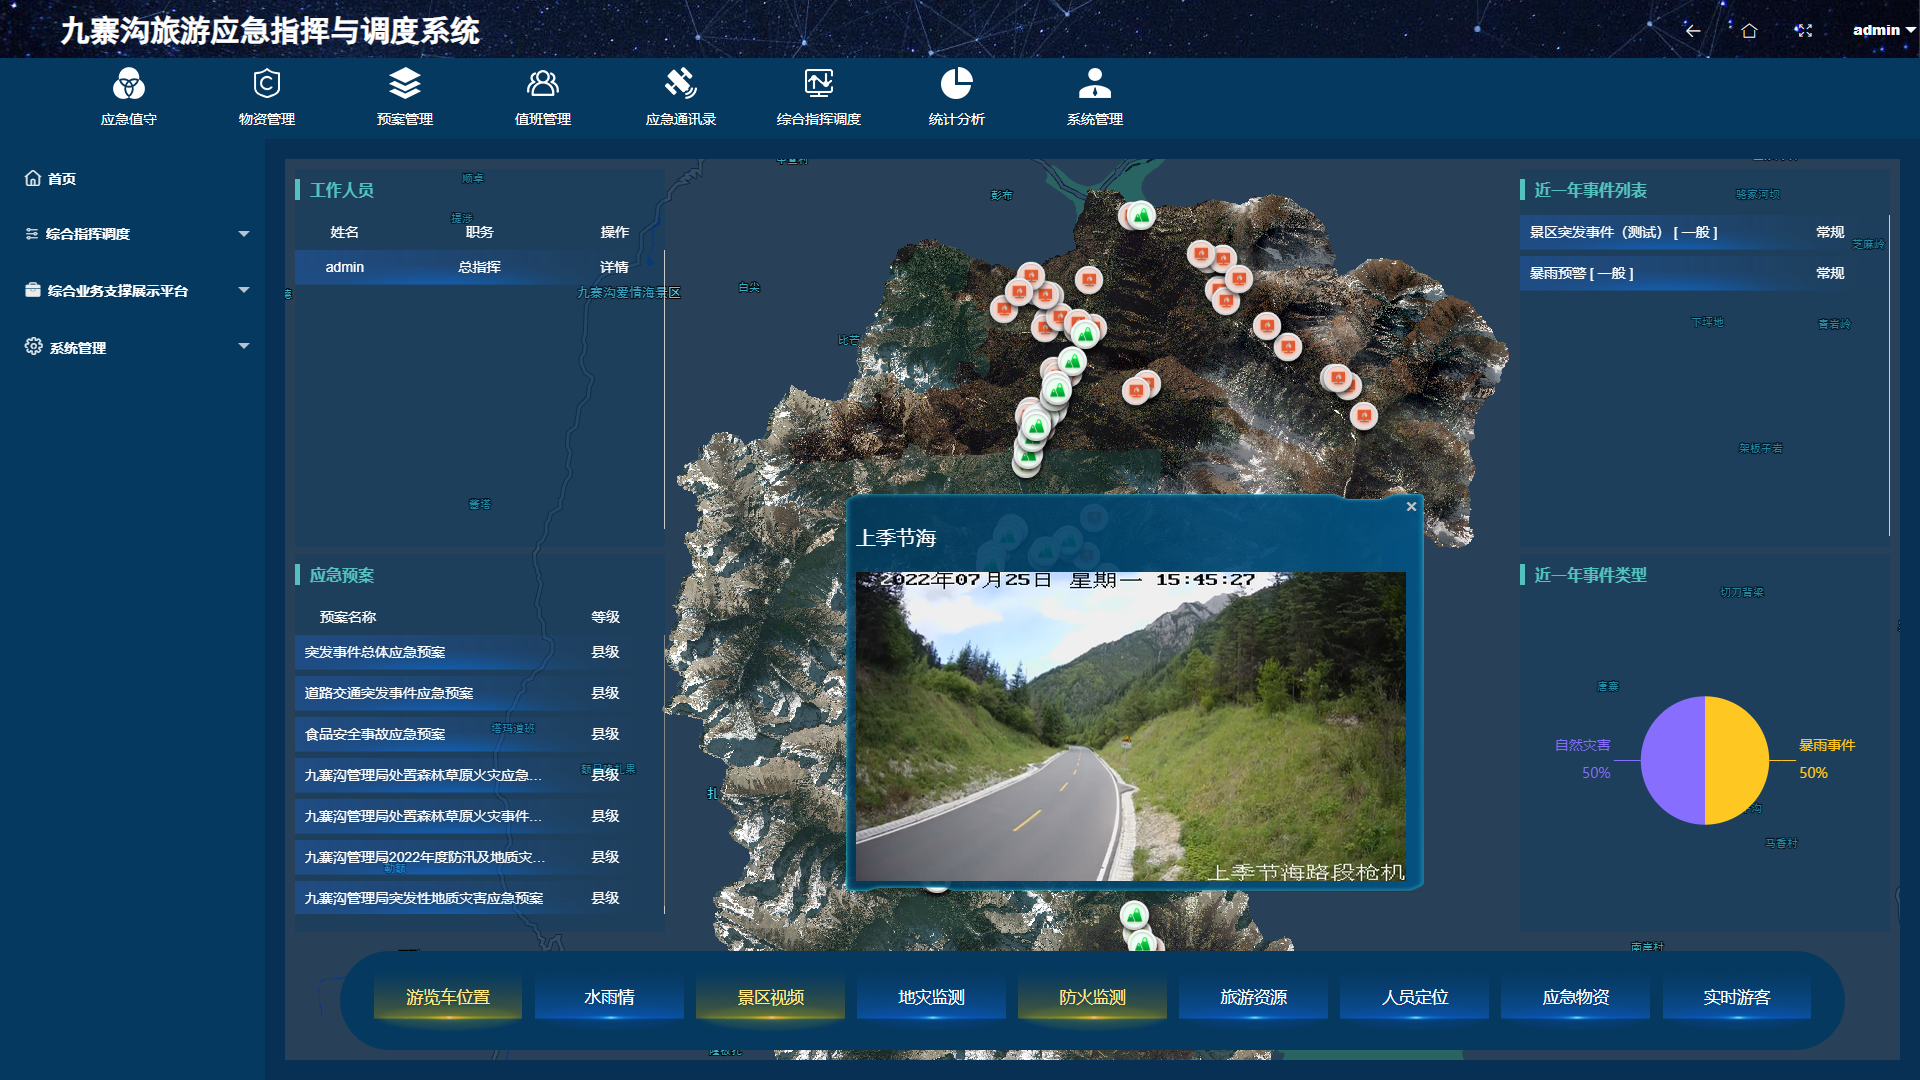Screen dimensions: 1920x1080
Task: Select 九寨沟管理局2022年度防汛及地质灾 plan row
Action: point(479,857)
